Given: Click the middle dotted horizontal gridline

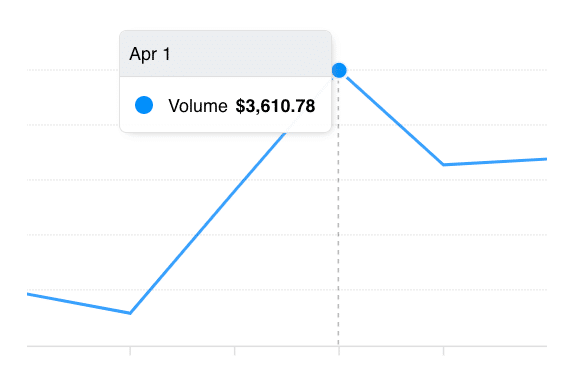Looking at the screenshot, I should [287, 179].
